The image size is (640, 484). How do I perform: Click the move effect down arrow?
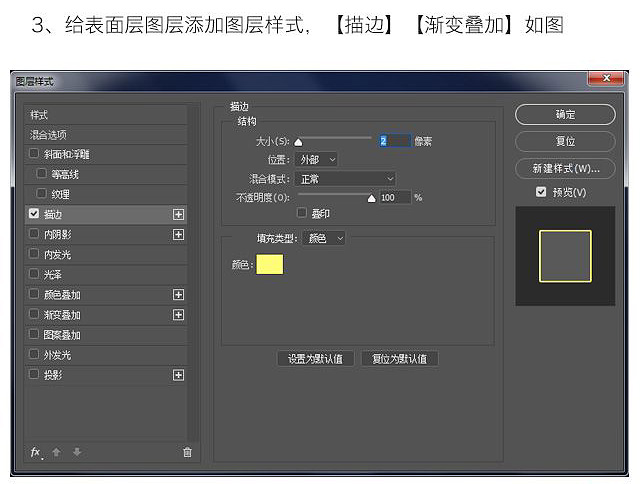pos(77,452)
